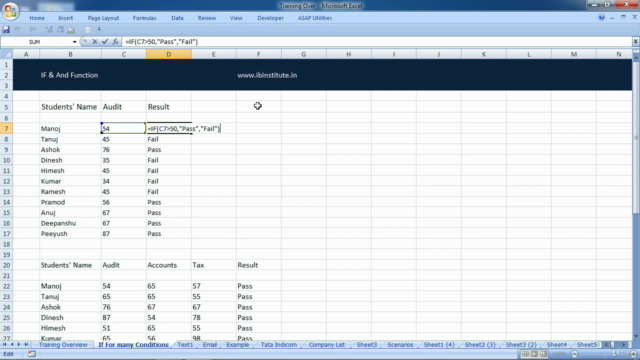Expand the formula bar
This screenshot has height=360, width=640.
click(x=636, y=42)
